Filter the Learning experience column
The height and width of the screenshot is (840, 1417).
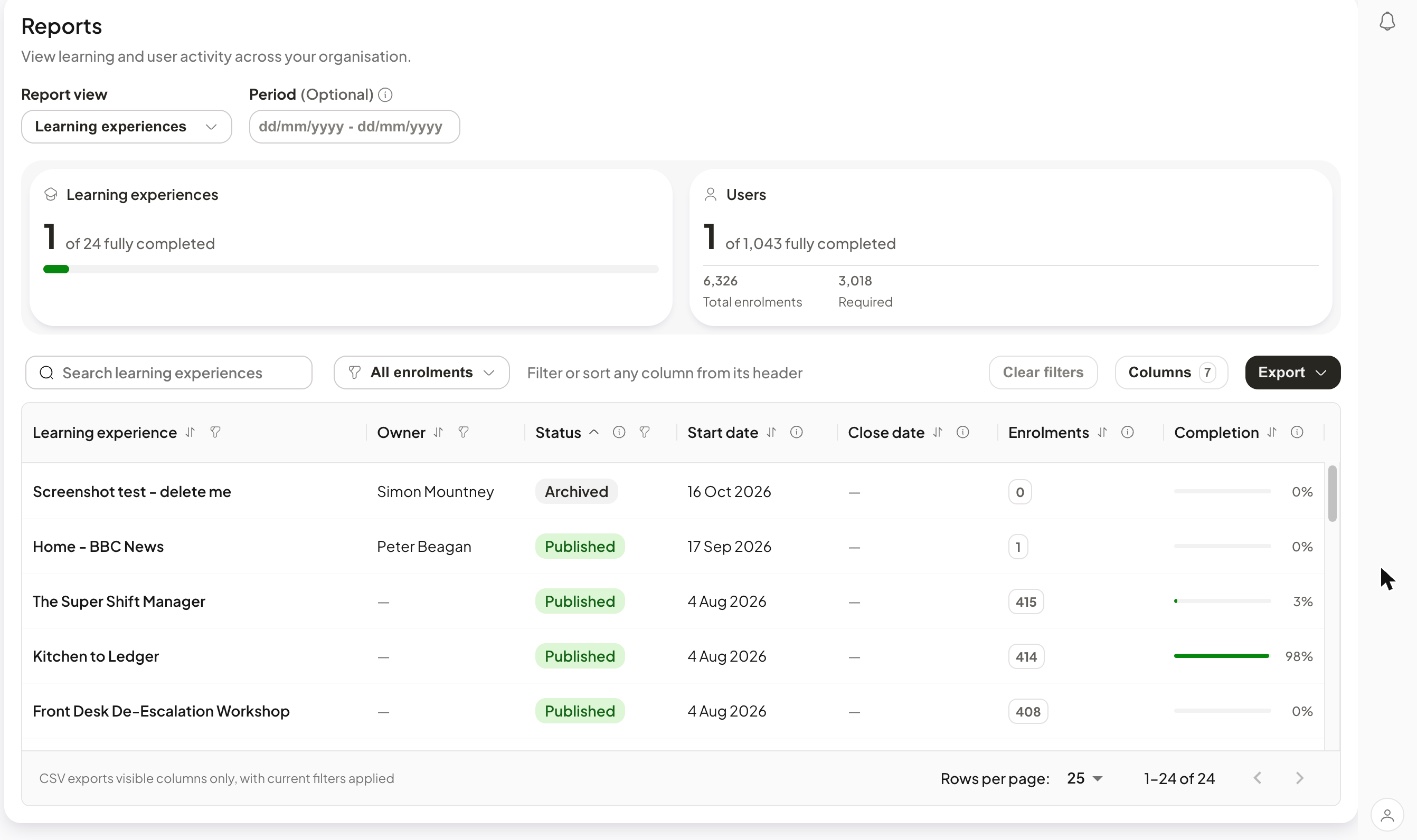215,433
